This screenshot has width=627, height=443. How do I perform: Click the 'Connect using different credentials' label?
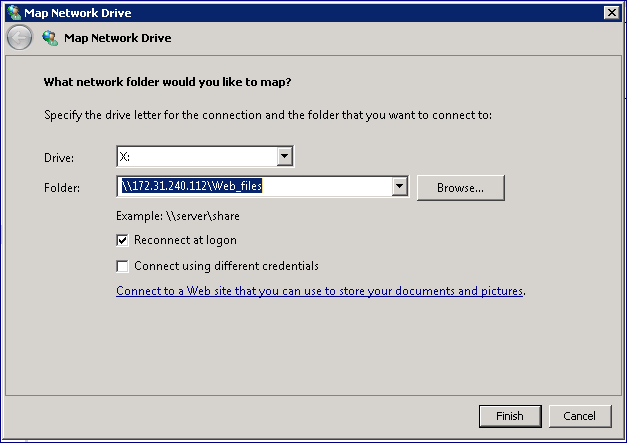[x=226, y=266]
